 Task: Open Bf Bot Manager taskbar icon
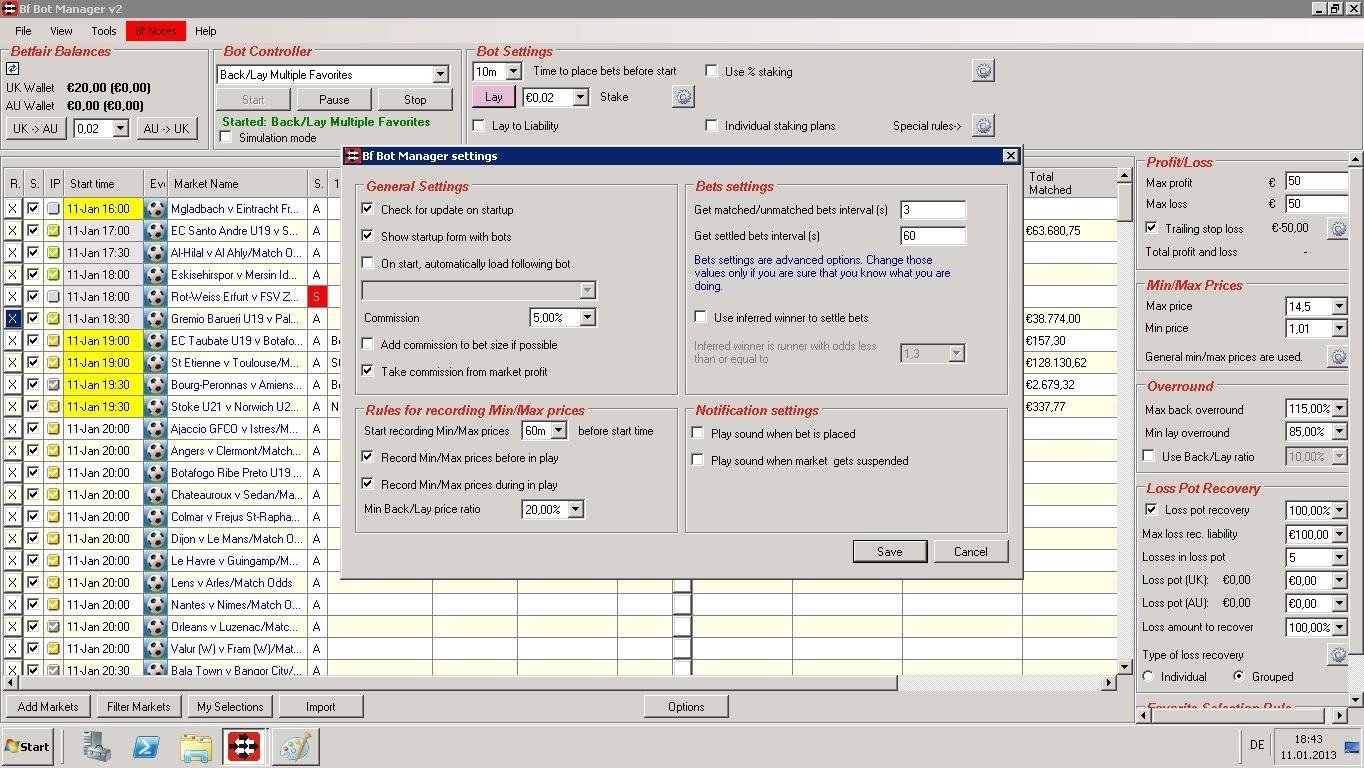coord(244,746)
